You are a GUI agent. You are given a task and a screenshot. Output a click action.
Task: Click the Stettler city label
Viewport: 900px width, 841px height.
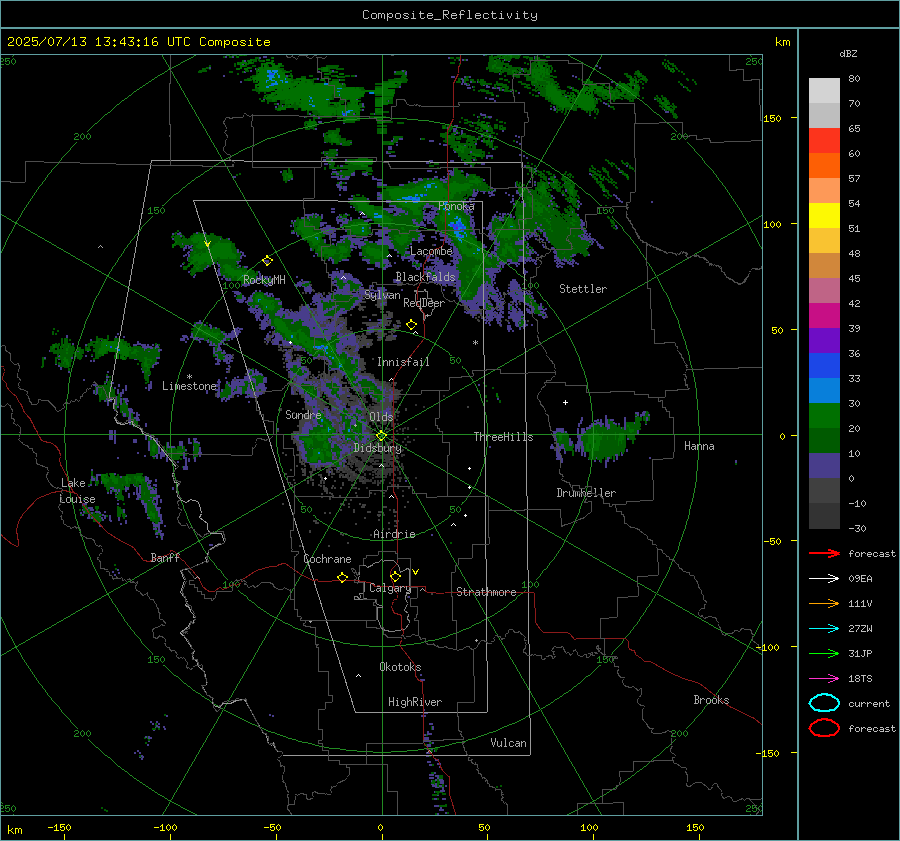pos(583,289)
